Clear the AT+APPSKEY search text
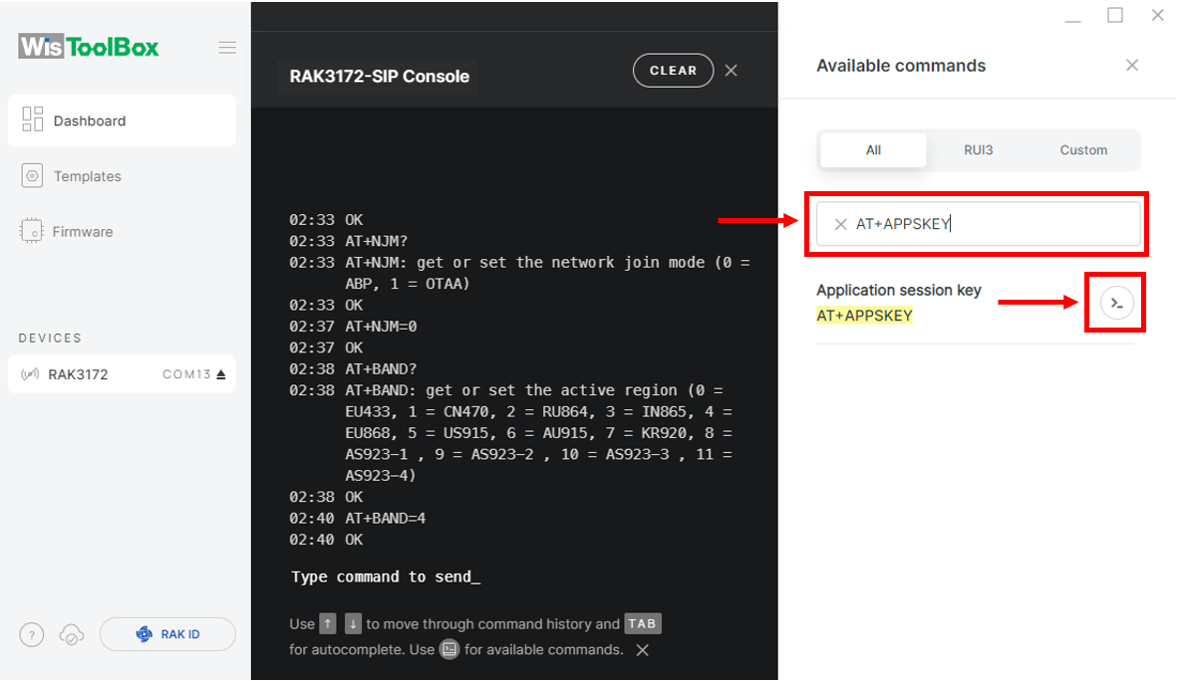The image size is (1181, 681). 841,224
